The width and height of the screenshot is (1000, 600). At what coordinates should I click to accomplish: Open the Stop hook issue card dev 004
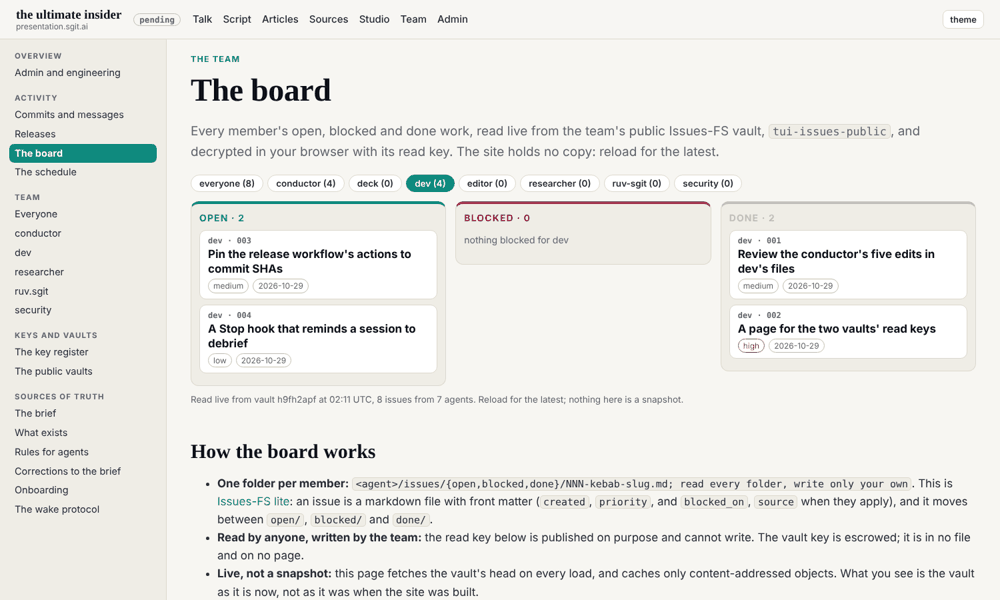[318, 339]
